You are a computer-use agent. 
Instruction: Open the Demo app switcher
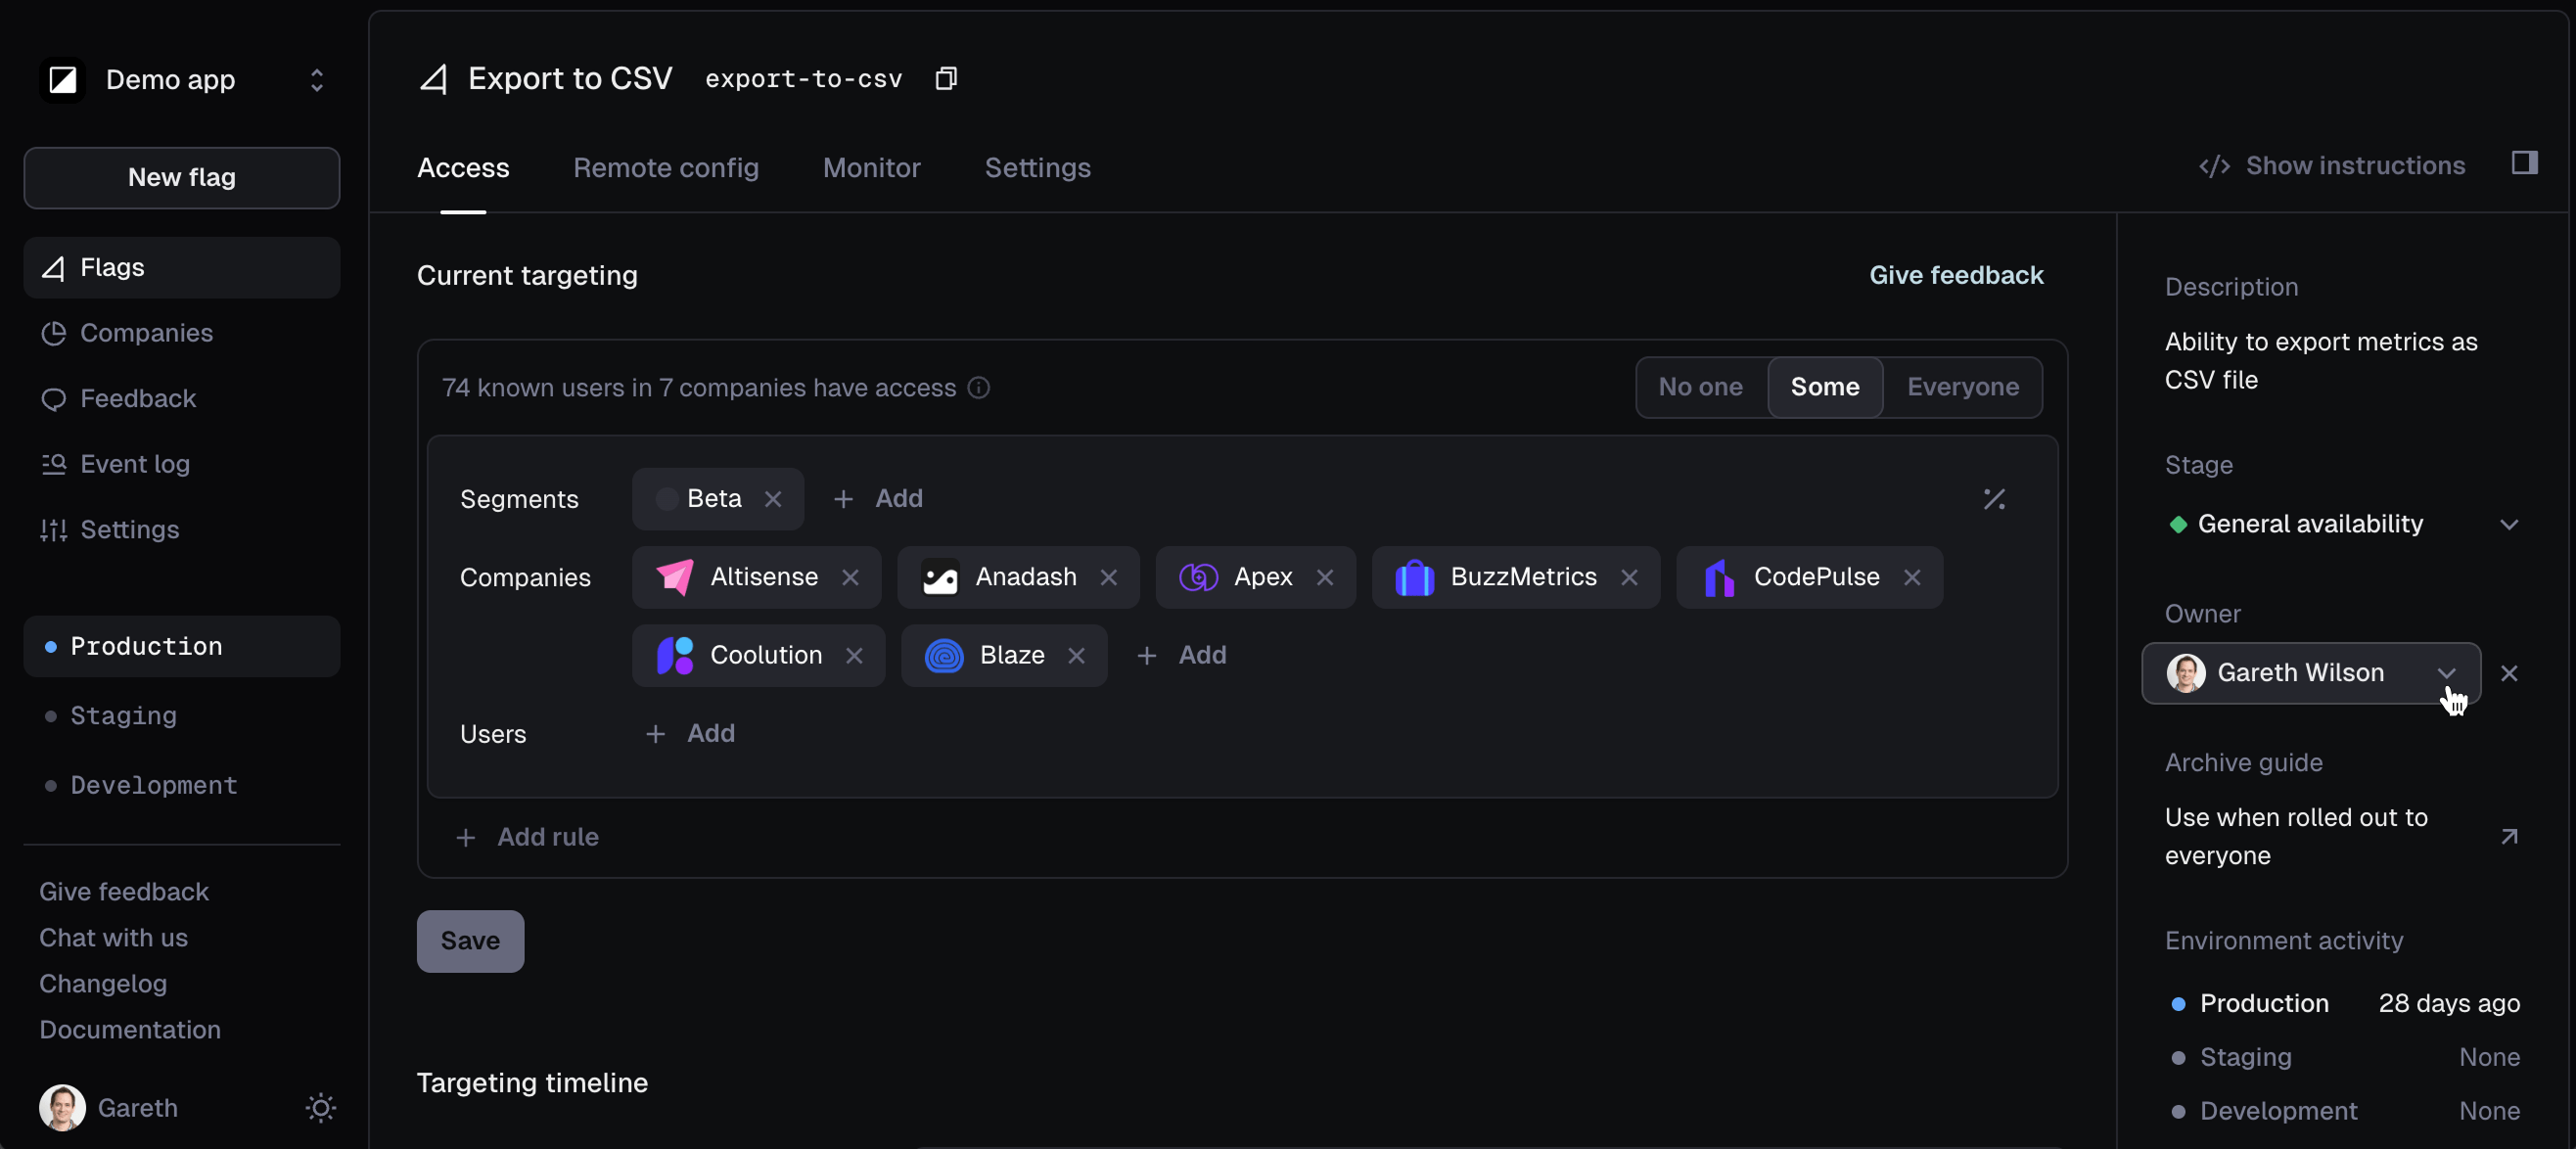pyautogui.click(x=181, y=79)
